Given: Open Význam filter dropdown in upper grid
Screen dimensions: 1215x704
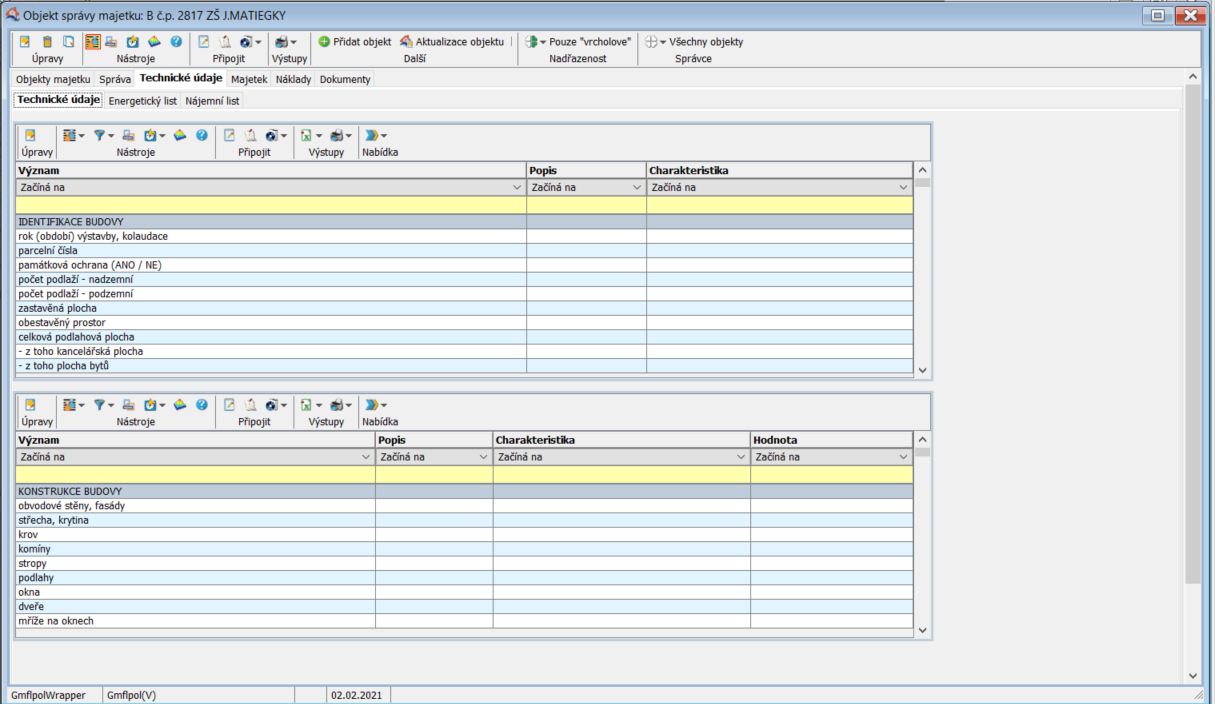Looking at the screenshot, I should (517, 187).
